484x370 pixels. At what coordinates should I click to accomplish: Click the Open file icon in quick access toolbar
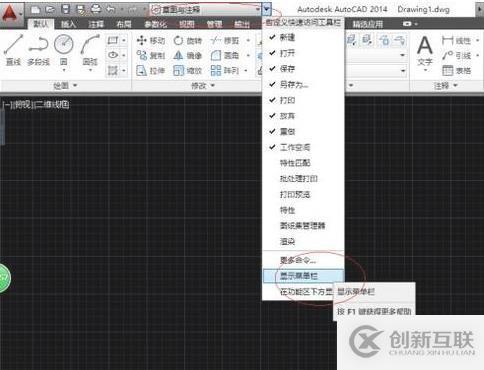click(50, 10)
